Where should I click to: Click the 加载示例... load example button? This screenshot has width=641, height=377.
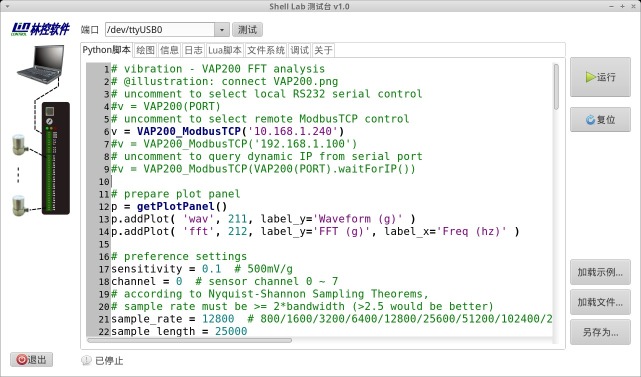[600, 272]
